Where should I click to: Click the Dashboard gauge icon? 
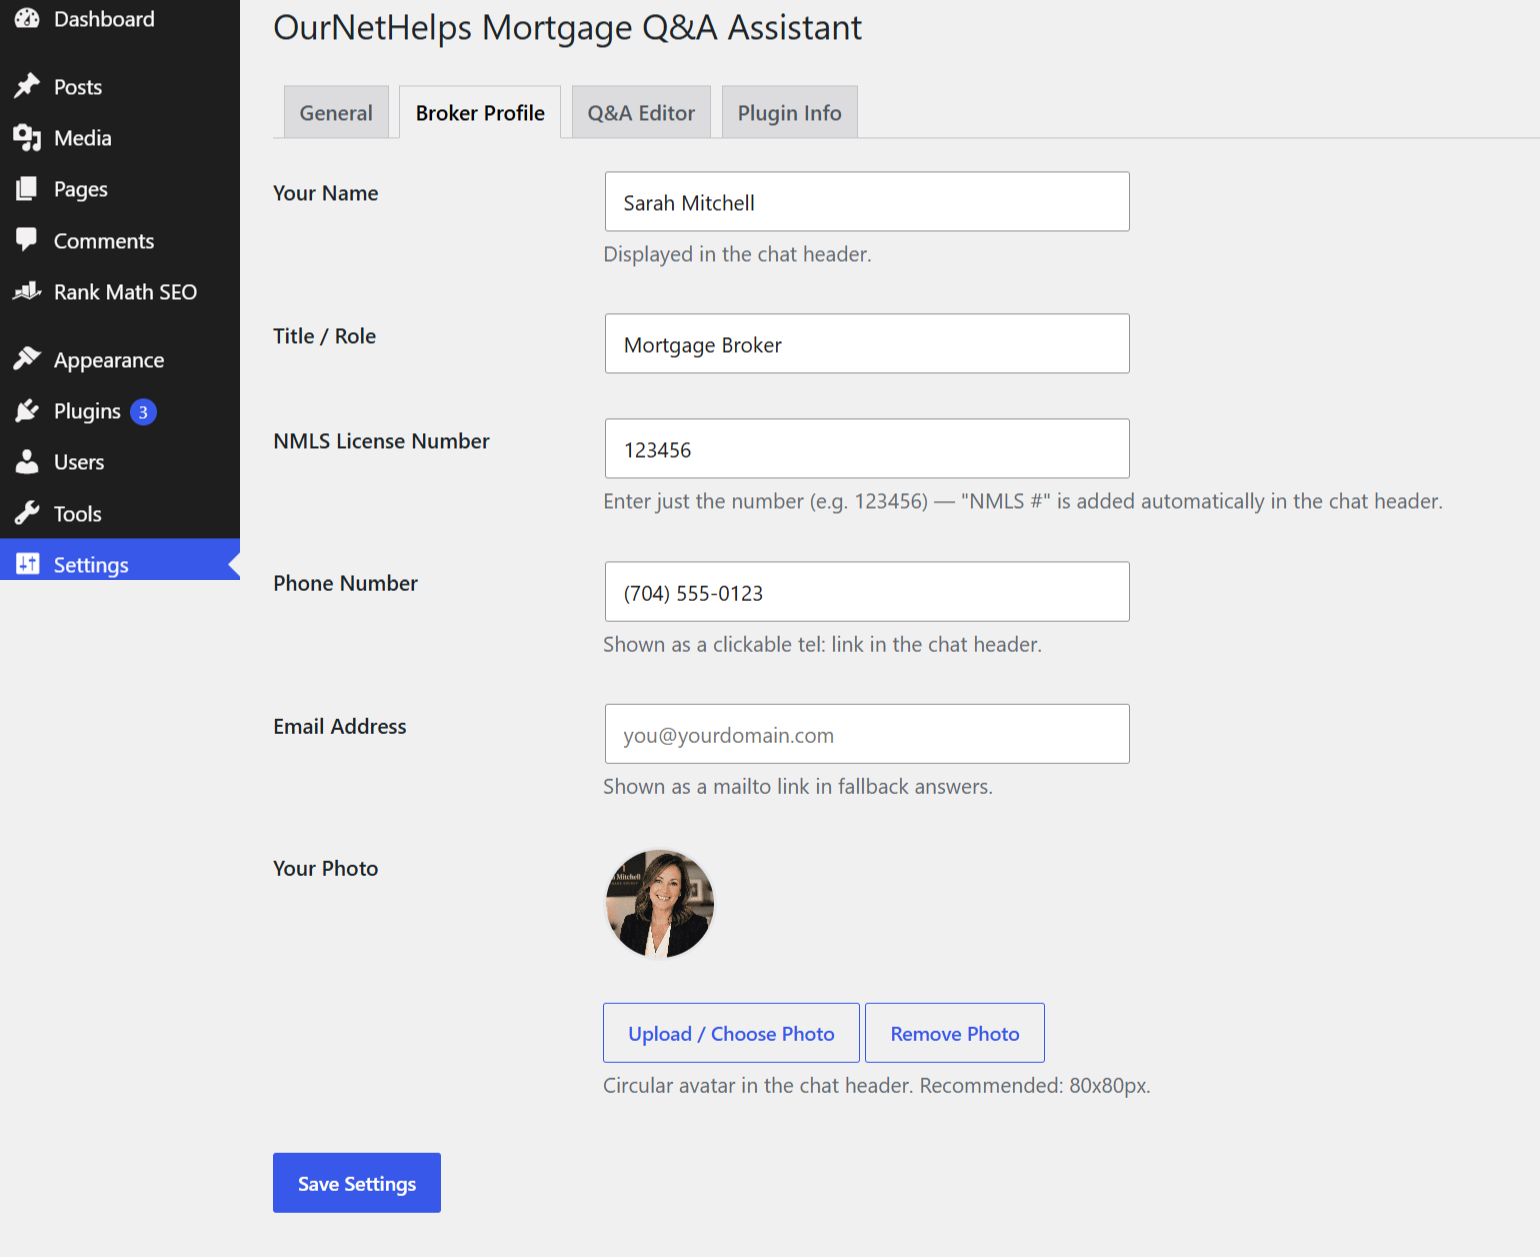click(x=27, y=18)
